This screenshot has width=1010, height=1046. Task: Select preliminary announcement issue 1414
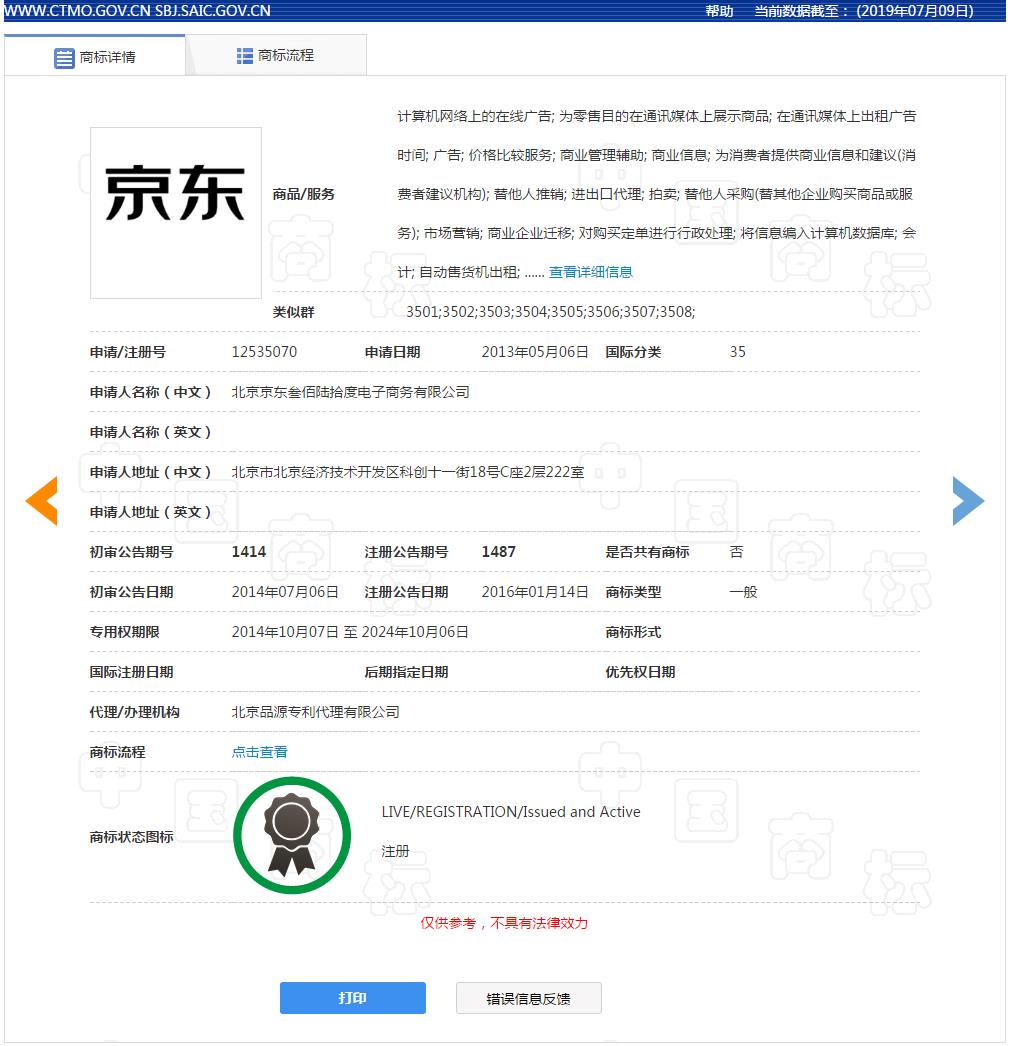point(249,552)
